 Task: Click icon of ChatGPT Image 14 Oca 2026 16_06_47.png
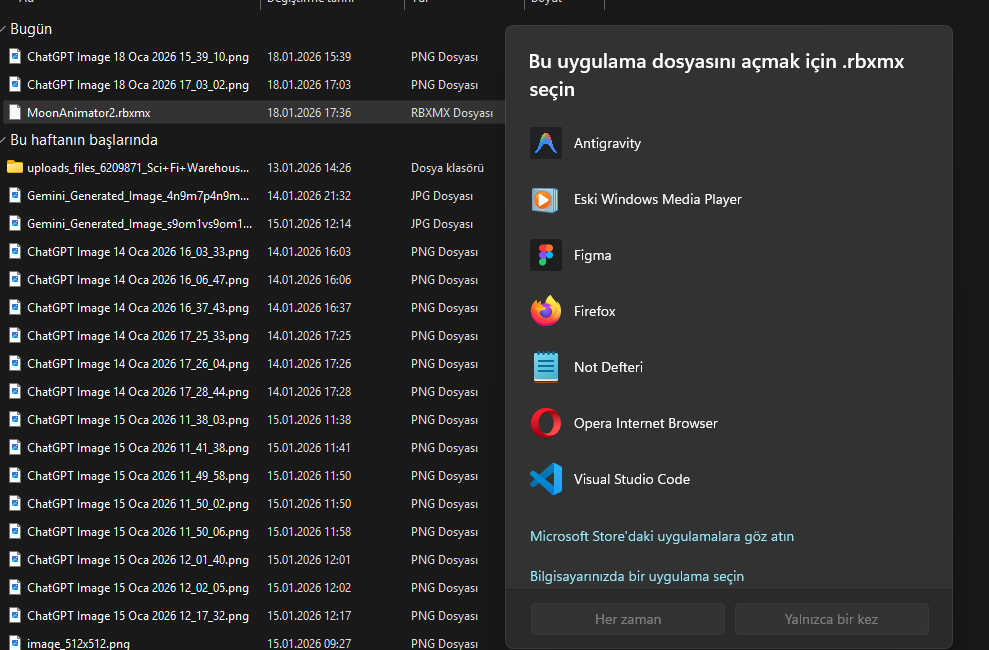[x=15, y=279]
